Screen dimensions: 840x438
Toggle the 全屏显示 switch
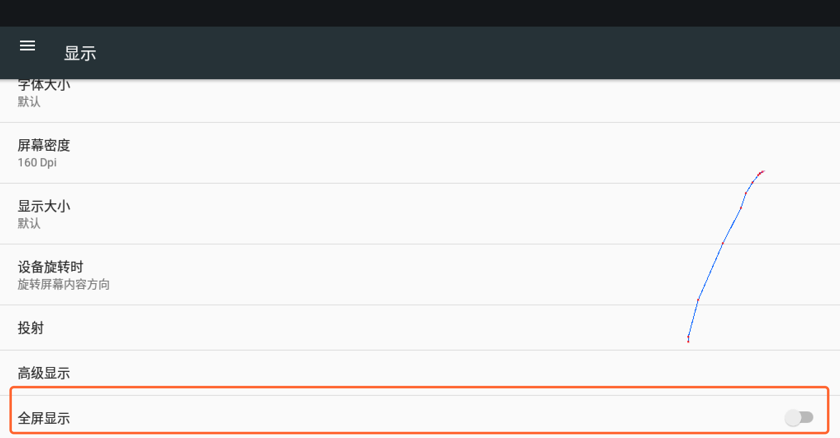799,417
